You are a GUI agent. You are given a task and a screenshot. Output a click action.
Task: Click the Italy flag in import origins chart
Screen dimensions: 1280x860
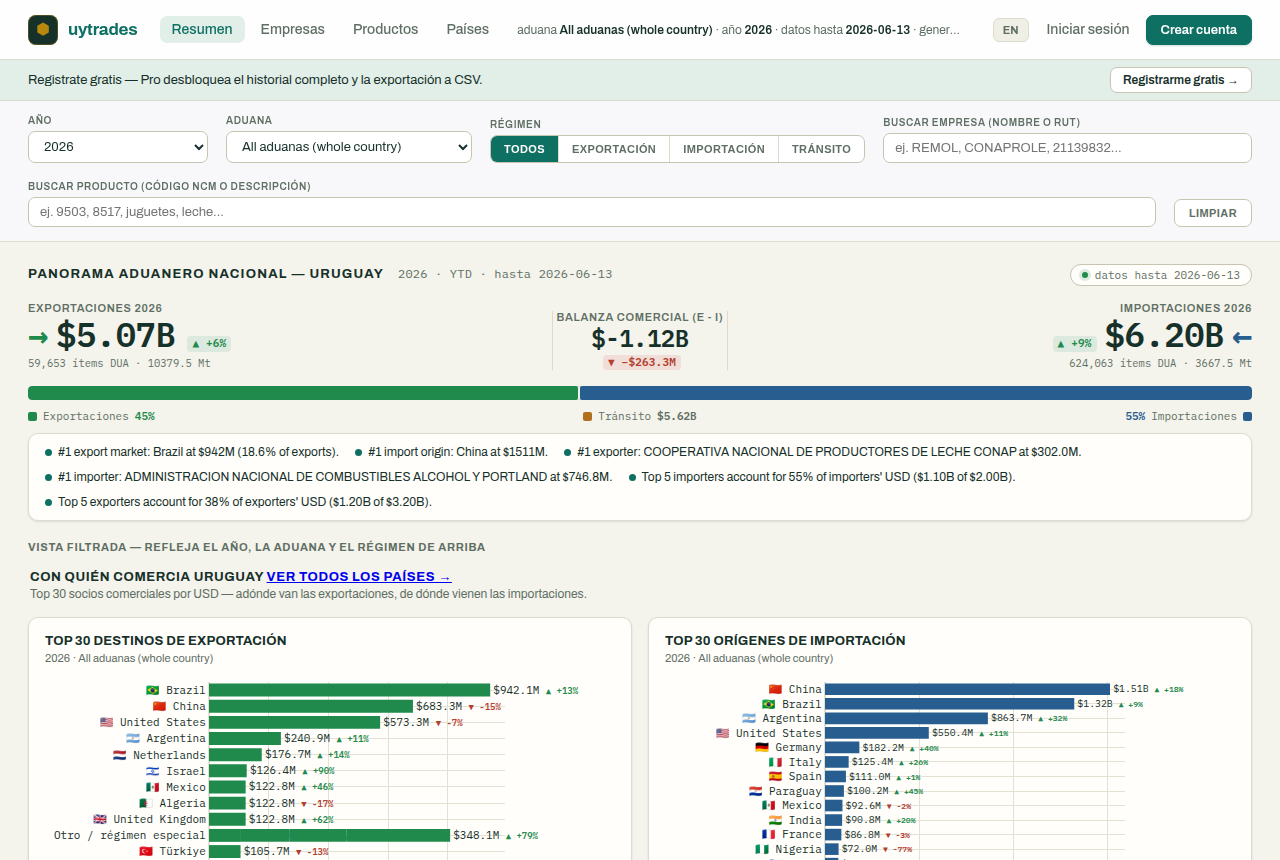pyautogui.click(x=775, y=762)
